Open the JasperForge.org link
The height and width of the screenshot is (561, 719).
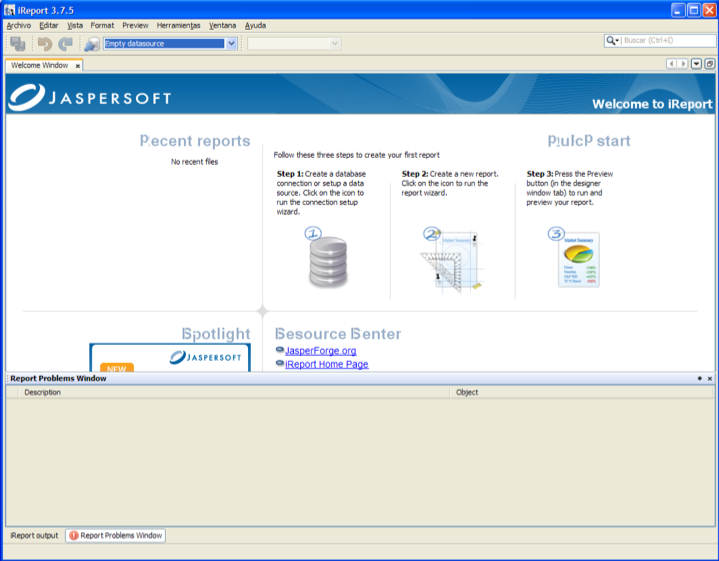pos(321,351)
